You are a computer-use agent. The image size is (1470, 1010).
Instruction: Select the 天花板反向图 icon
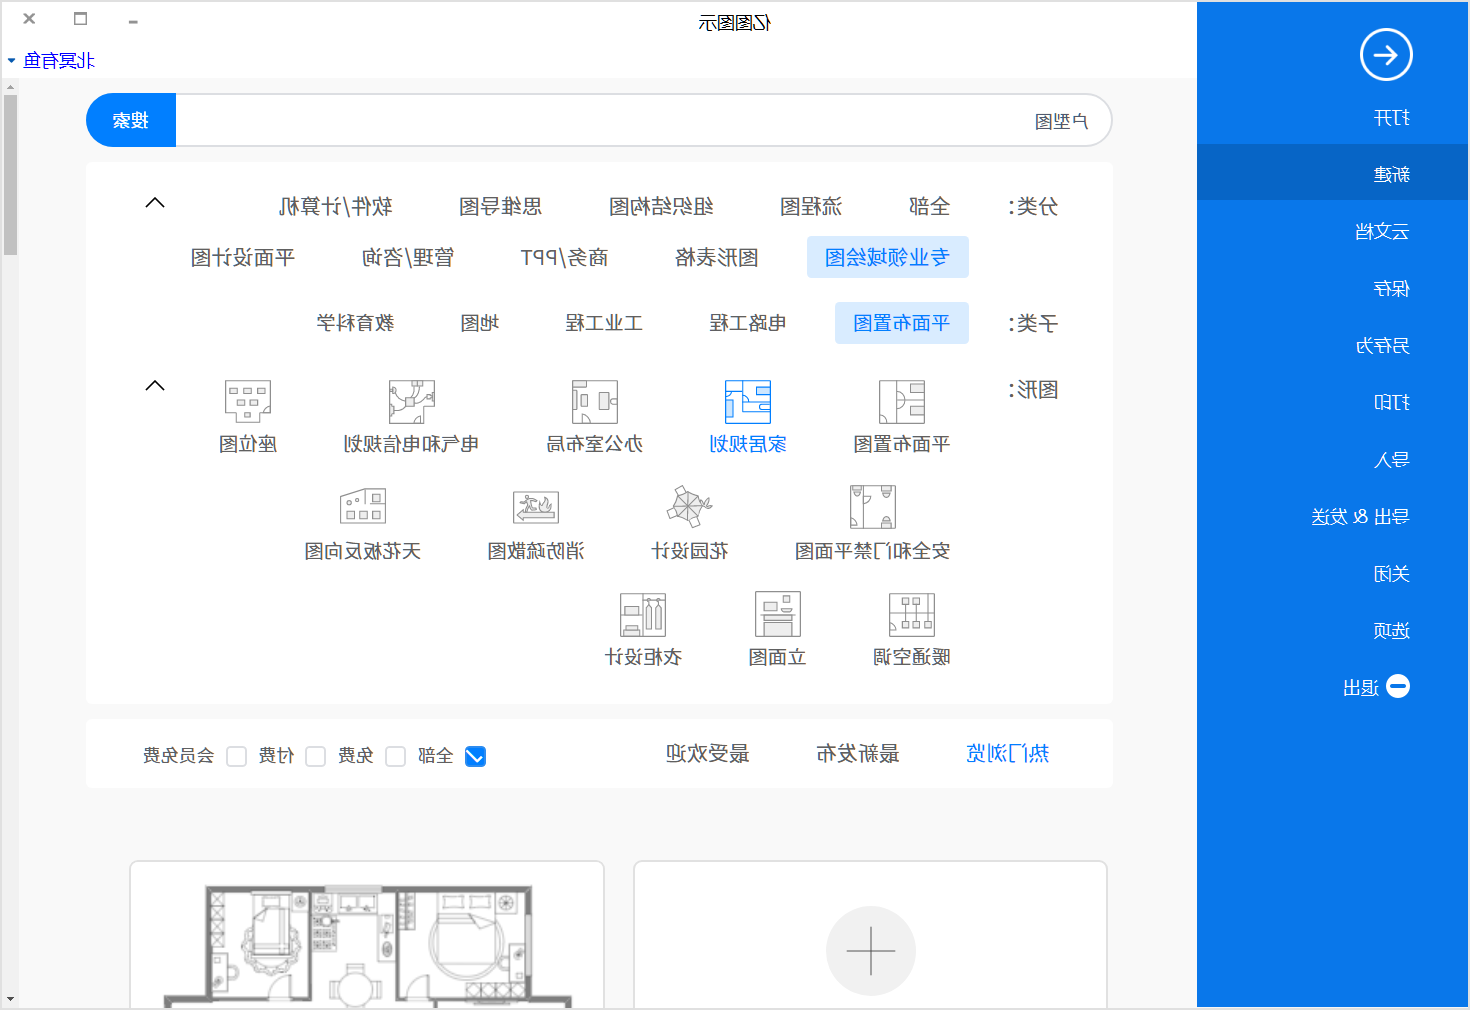pyautogui.click(x=363, y=508)
